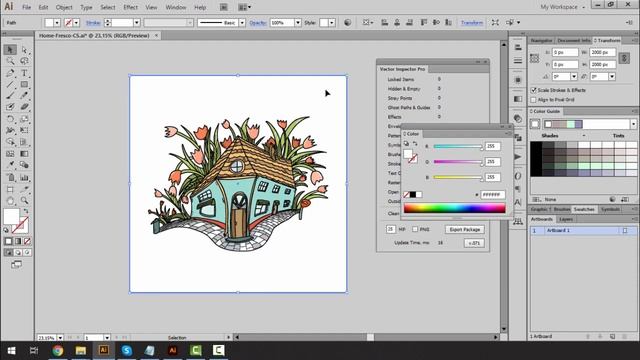Open the Style dropdown
Image resolution: width=640 pixels, height=360 pixels.
point(332,23)
